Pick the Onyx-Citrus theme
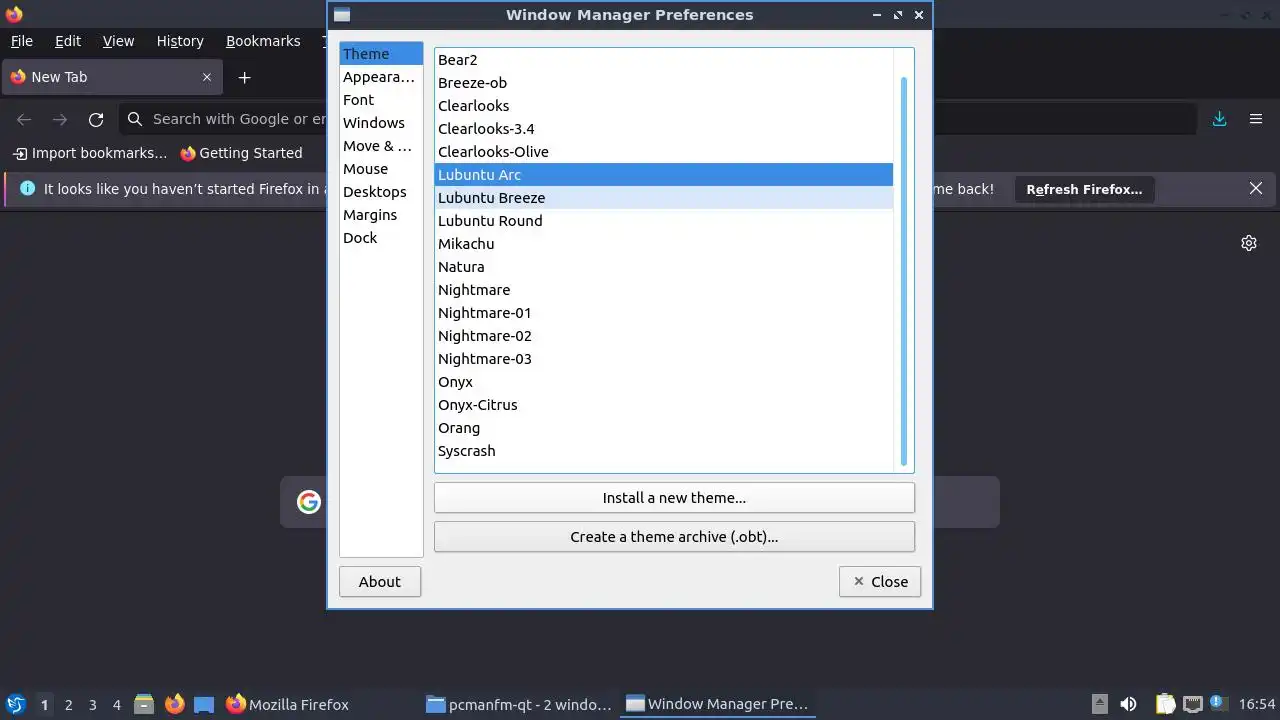This screenshot has width=1280, height=720. tap(664, 405)
